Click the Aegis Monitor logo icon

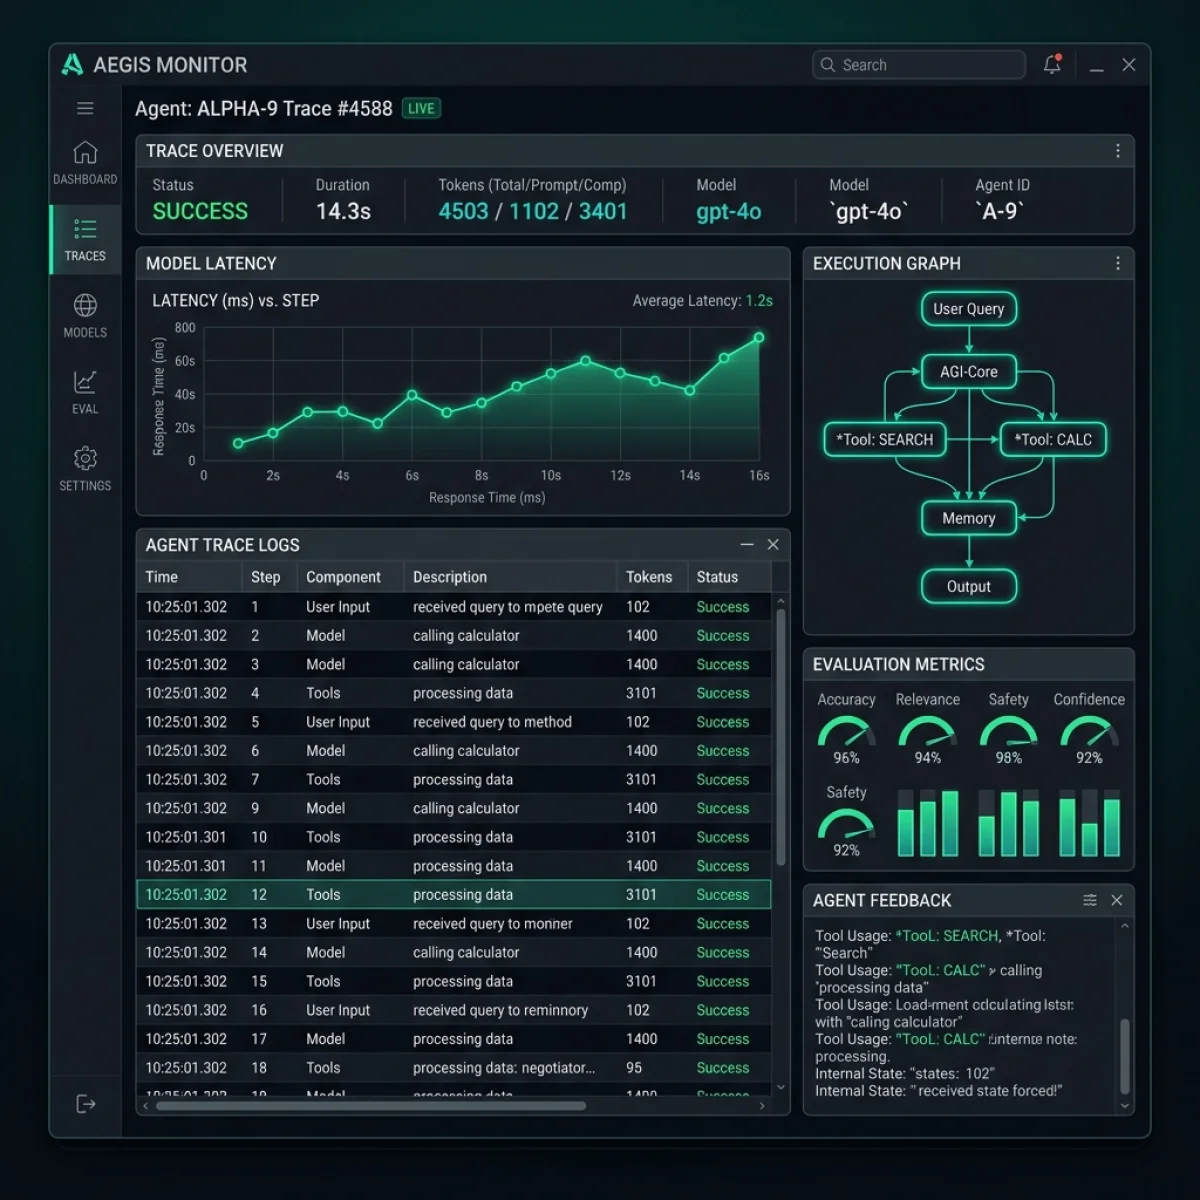click(72, 65)
